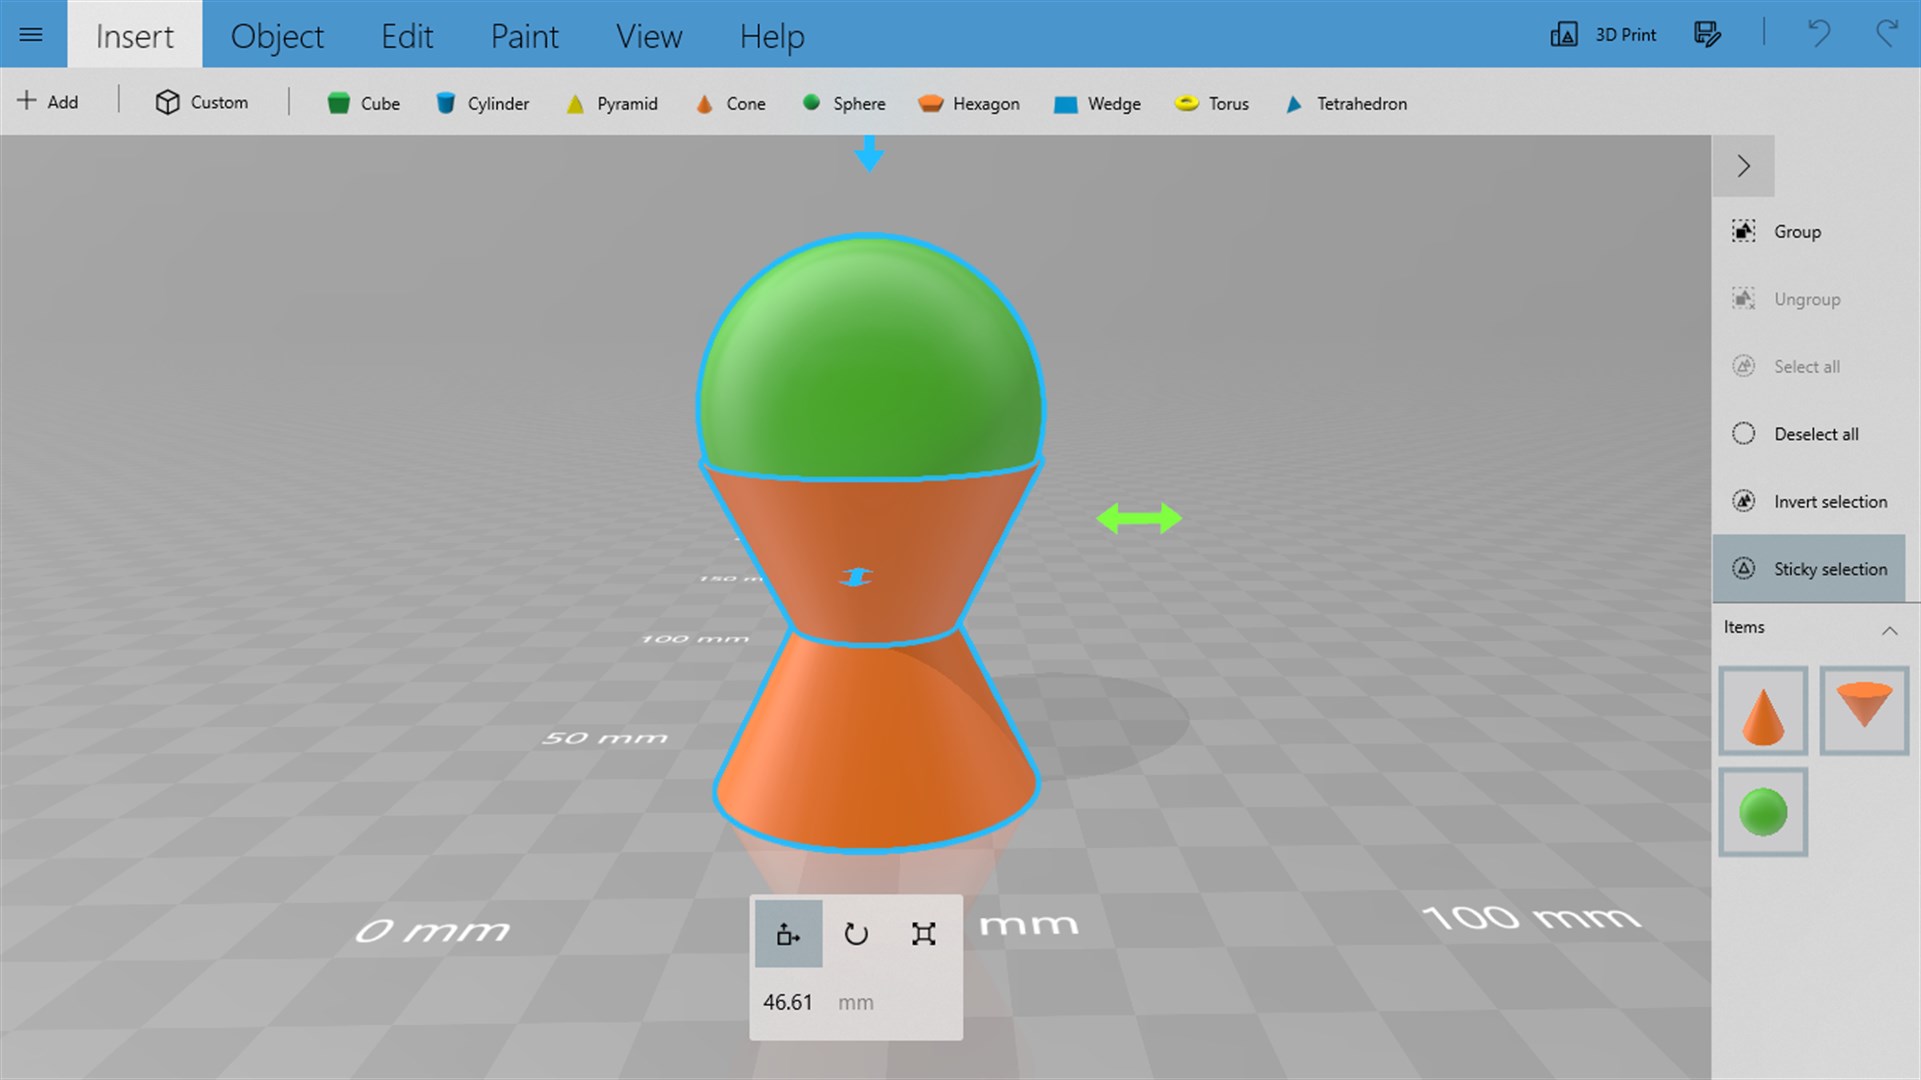
Task: Switch to the Object tab
Action: click(277, 36)
